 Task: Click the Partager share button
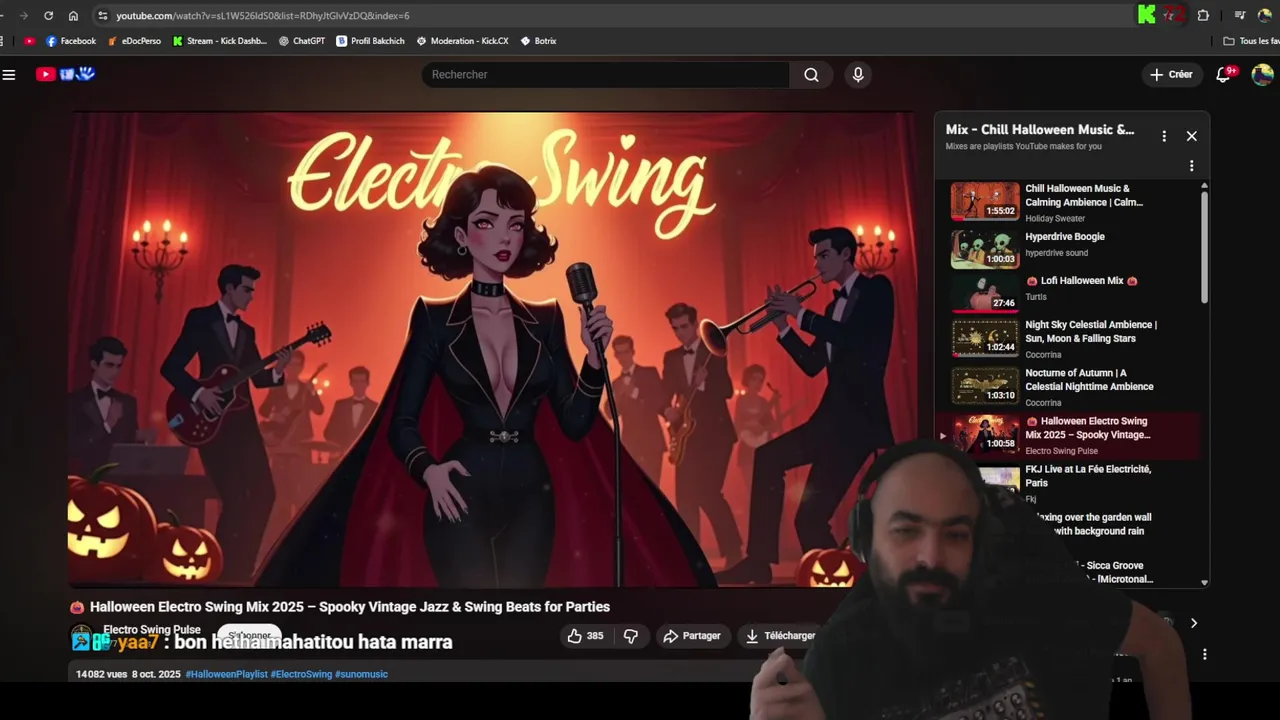[x=692, y=636]
